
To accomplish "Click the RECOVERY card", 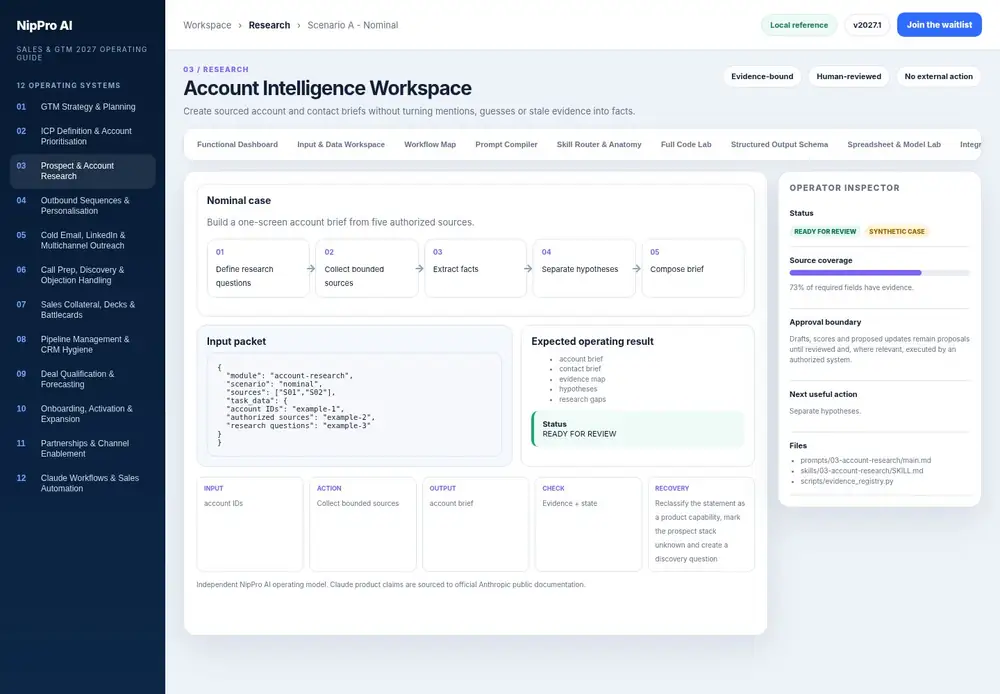I will tap(701, 524).
